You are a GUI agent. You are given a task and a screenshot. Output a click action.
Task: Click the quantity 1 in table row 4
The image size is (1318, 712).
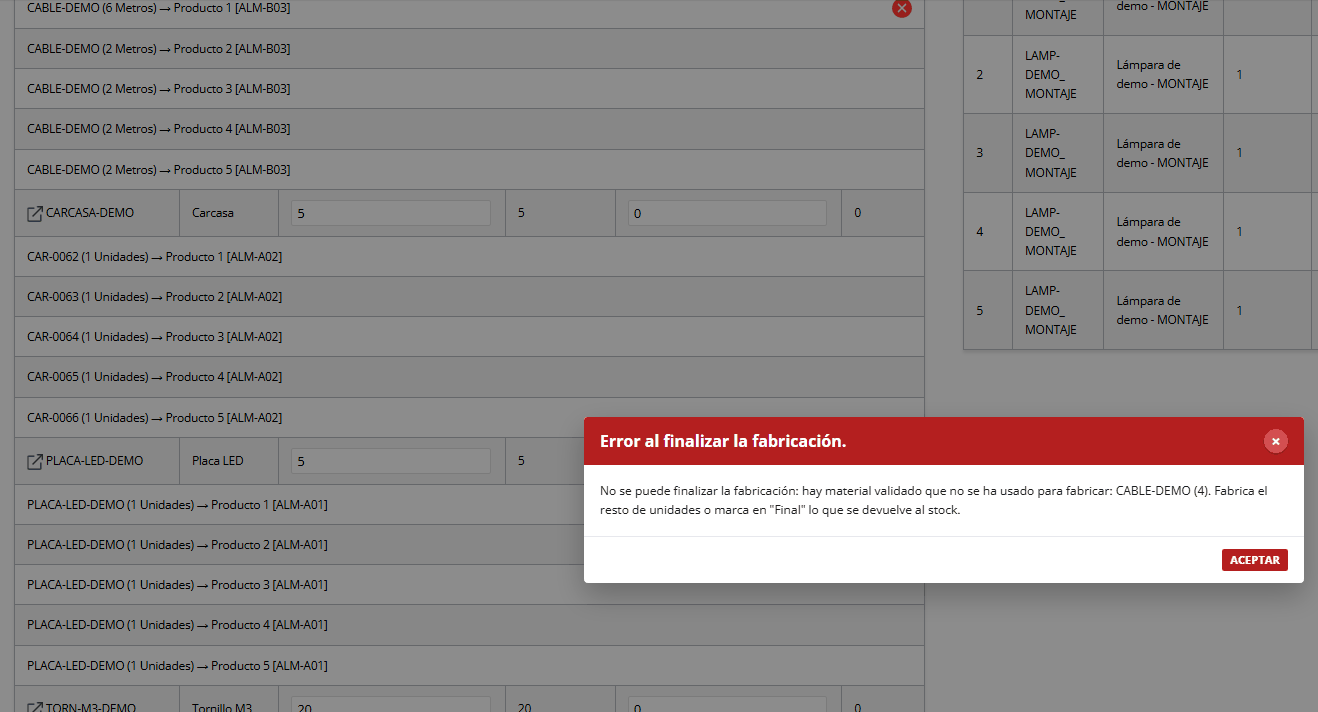[1240, 232]
